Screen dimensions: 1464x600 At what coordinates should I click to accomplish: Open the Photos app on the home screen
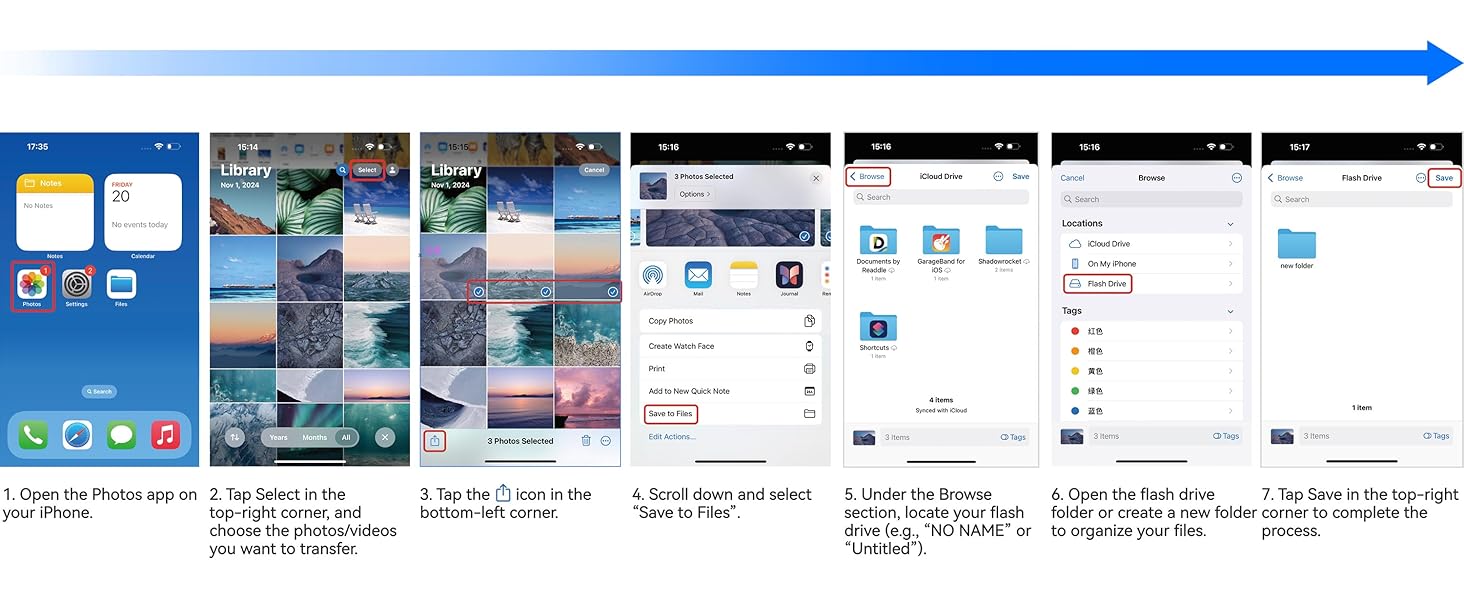32,285
